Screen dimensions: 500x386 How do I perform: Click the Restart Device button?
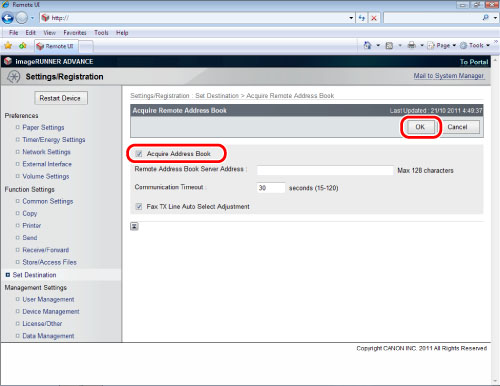pyautogui.click(x=61, y=98)
